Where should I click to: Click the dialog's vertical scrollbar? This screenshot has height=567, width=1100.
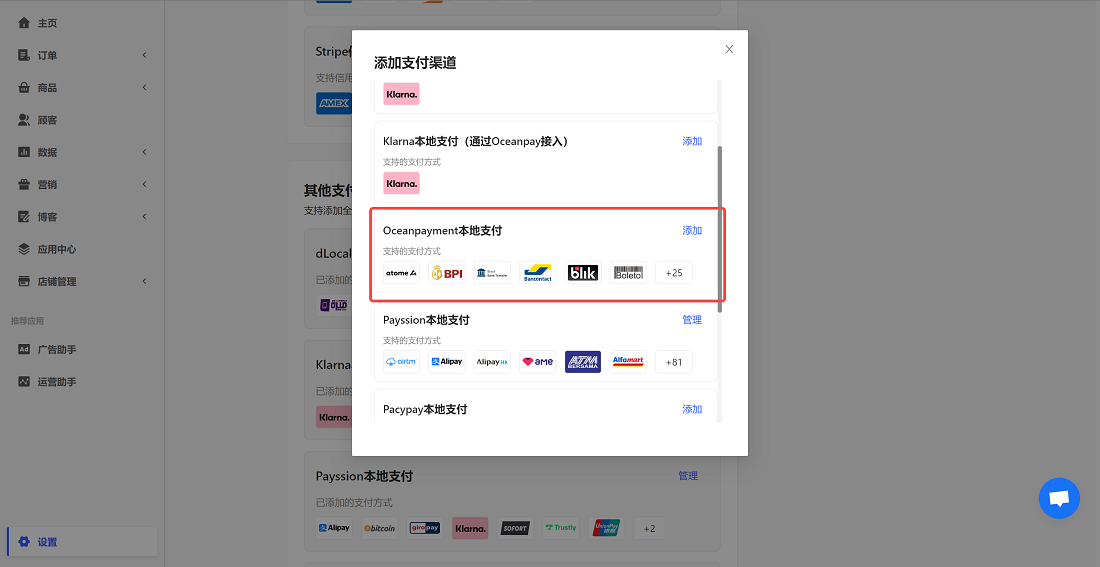point(719,228)
